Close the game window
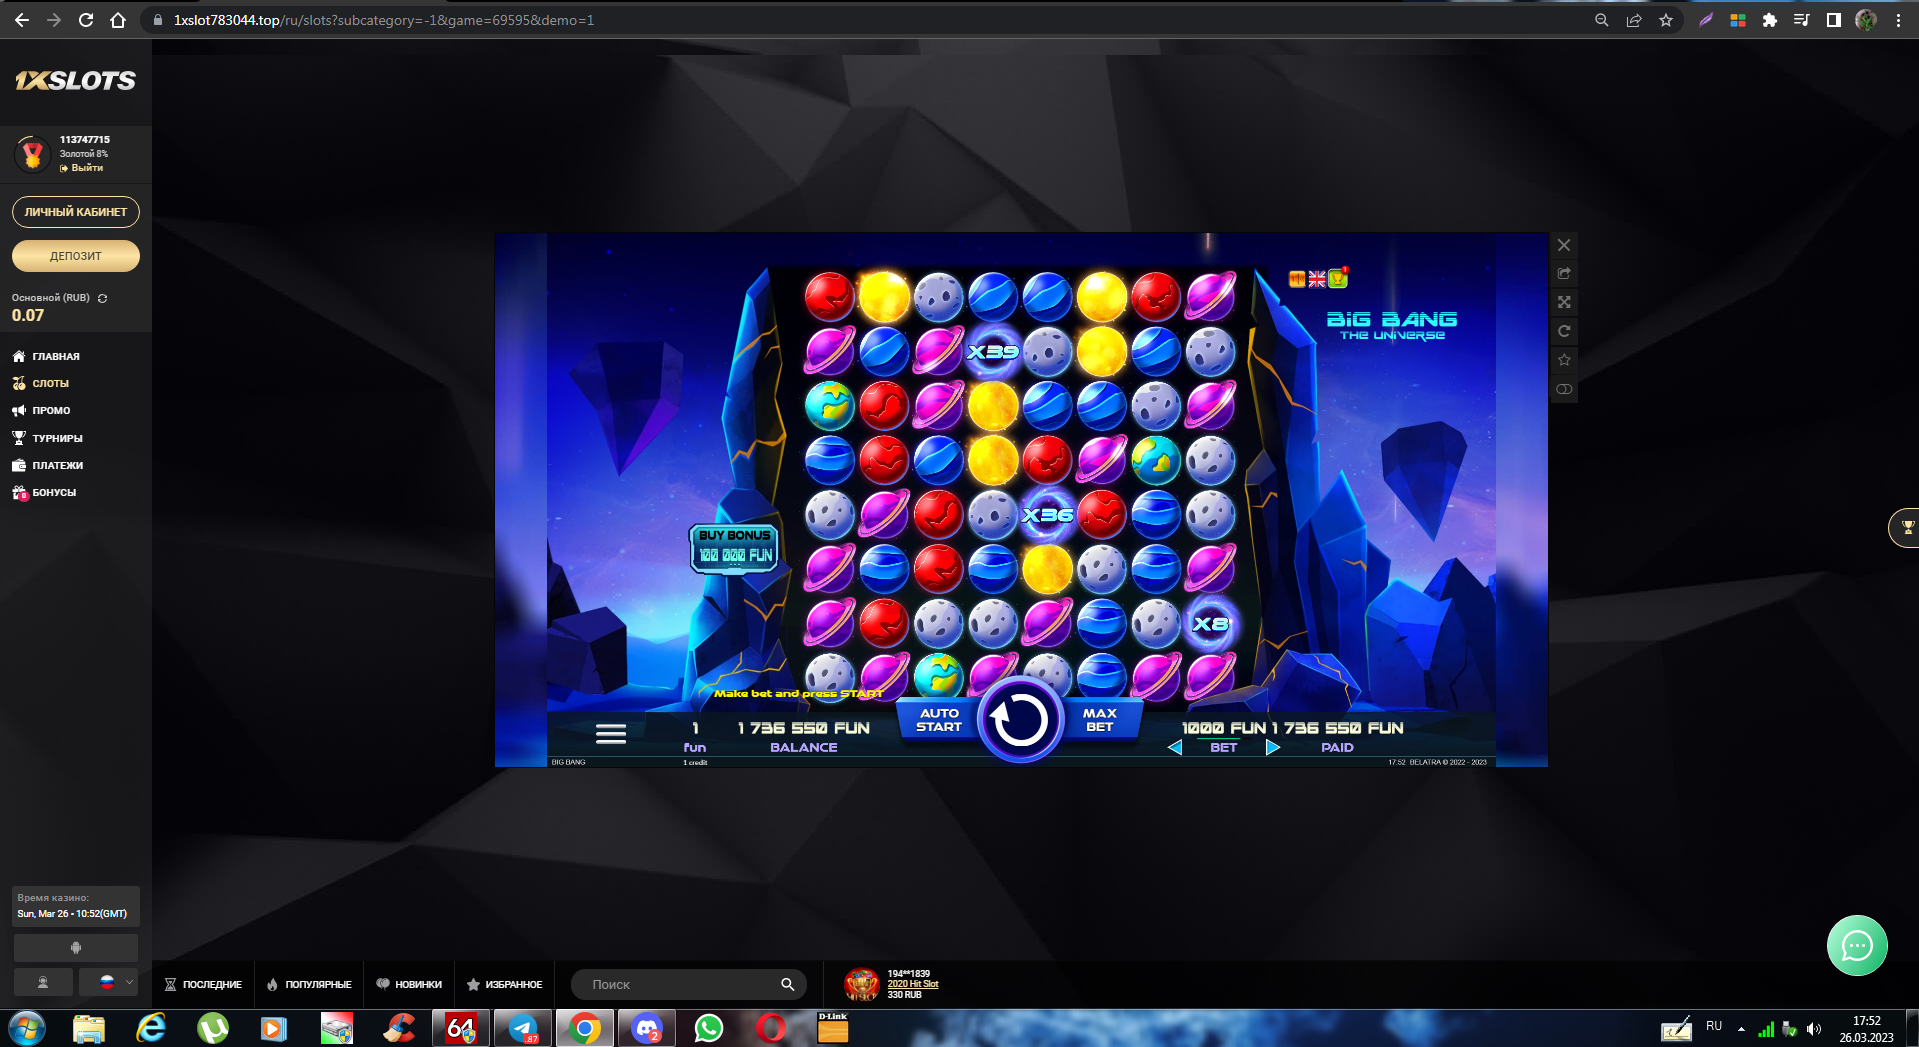Viewport: 1919px width, 1047px height. [x=1564, y=245]
